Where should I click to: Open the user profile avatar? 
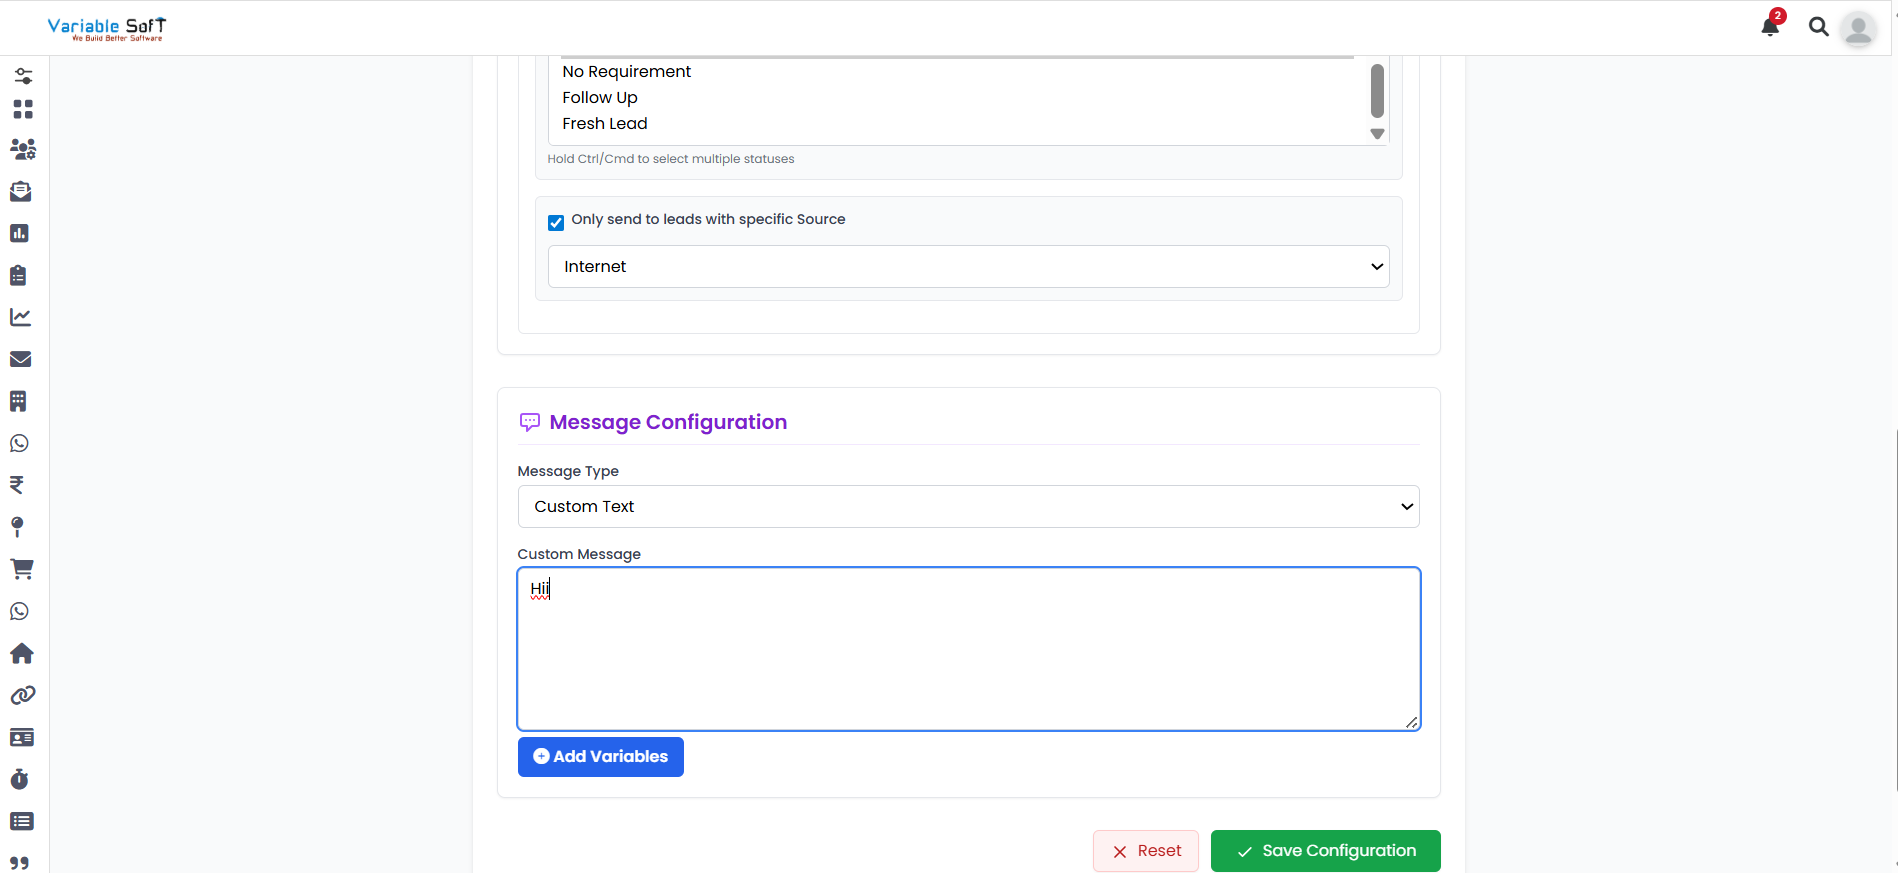(1858, 29)
